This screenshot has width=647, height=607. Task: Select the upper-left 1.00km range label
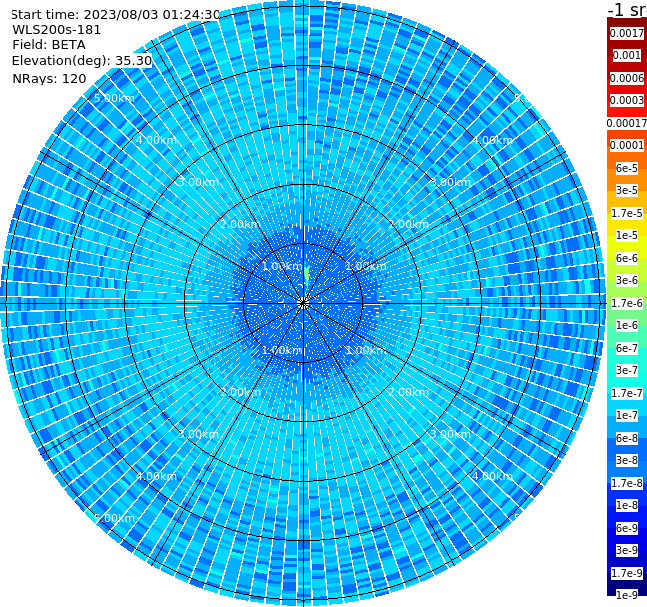pos(282,266)
